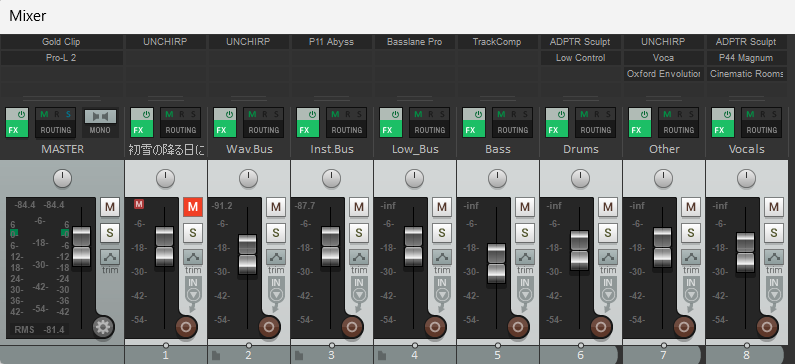The width and height of the screenshot is (795, 364).
Task: Open Cinematic Rooms plugin on Vocals
Action: [x=746, y=74]
